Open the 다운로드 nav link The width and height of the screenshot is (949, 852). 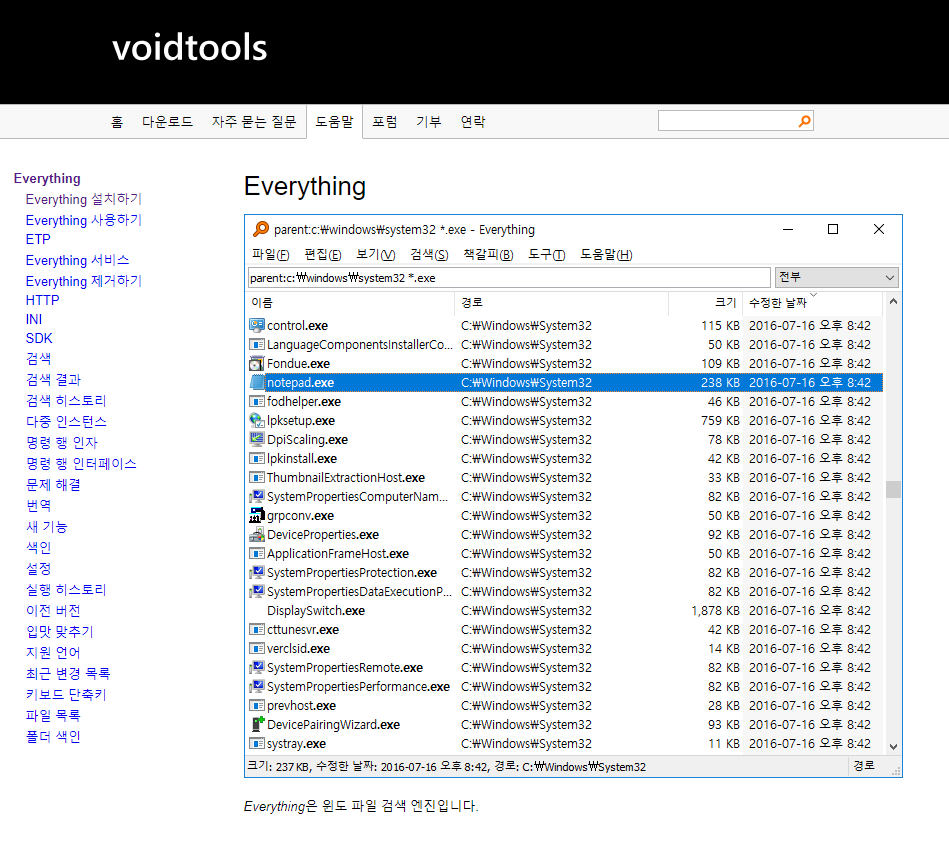pyautogui.click(x=167, y=122)
